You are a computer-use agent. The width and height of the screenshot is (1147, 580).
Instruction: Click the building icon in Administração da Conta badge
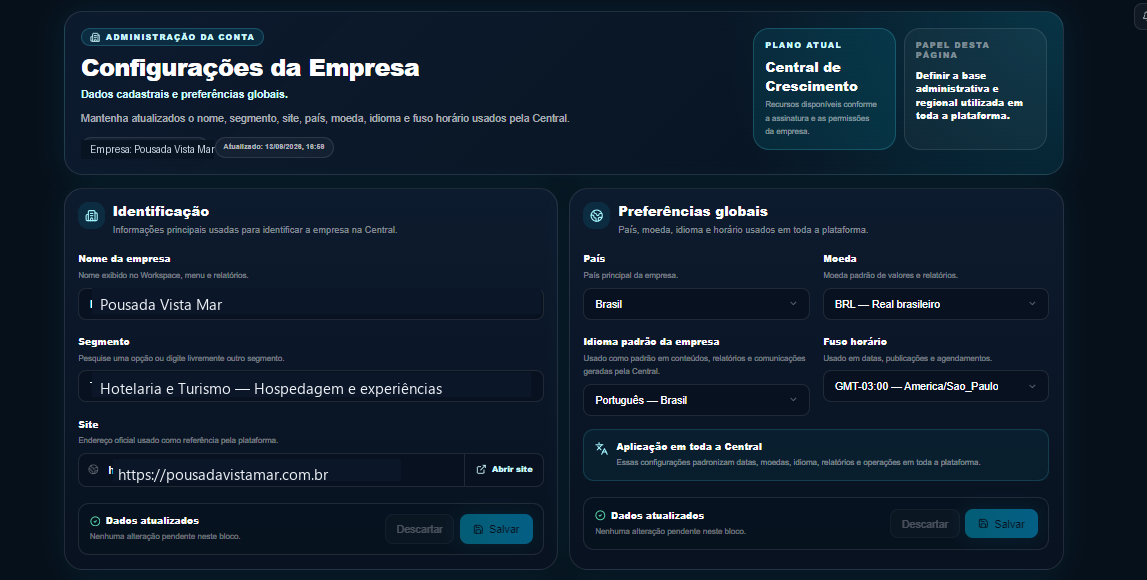[95, 37]
